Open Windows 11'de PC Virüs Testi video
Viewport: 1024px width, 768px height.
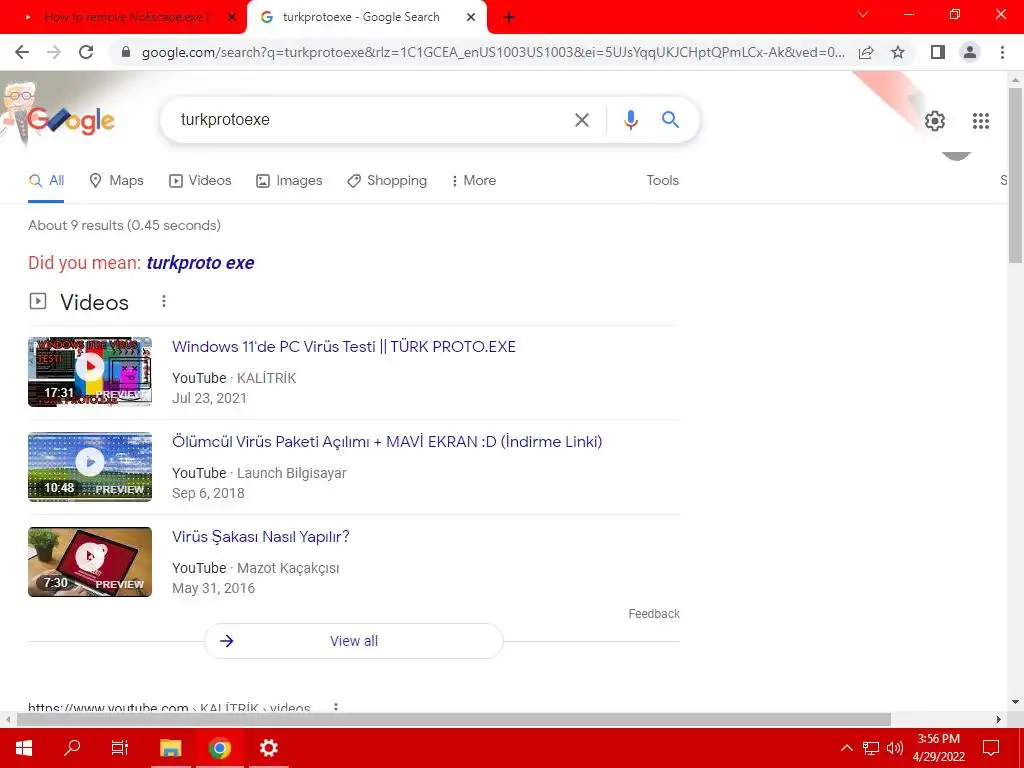(344, 347)
